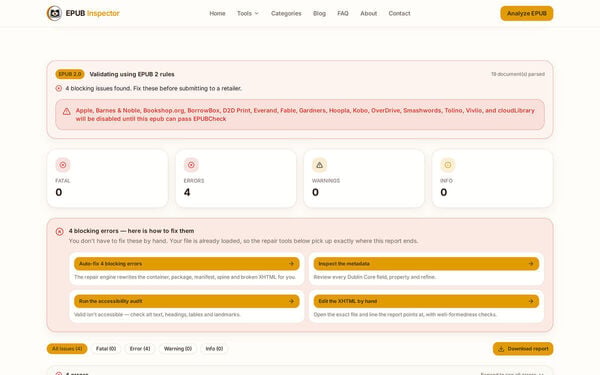Click the arrow on Auto-fix 4 blocking errors
The width and height of the screenshot is (600, 375).
tap(292, 264)
